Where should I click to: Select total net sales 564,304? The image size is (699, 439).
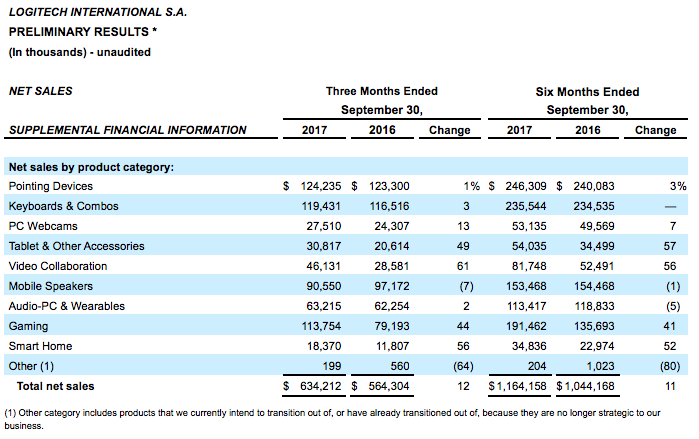pos(389,386)
